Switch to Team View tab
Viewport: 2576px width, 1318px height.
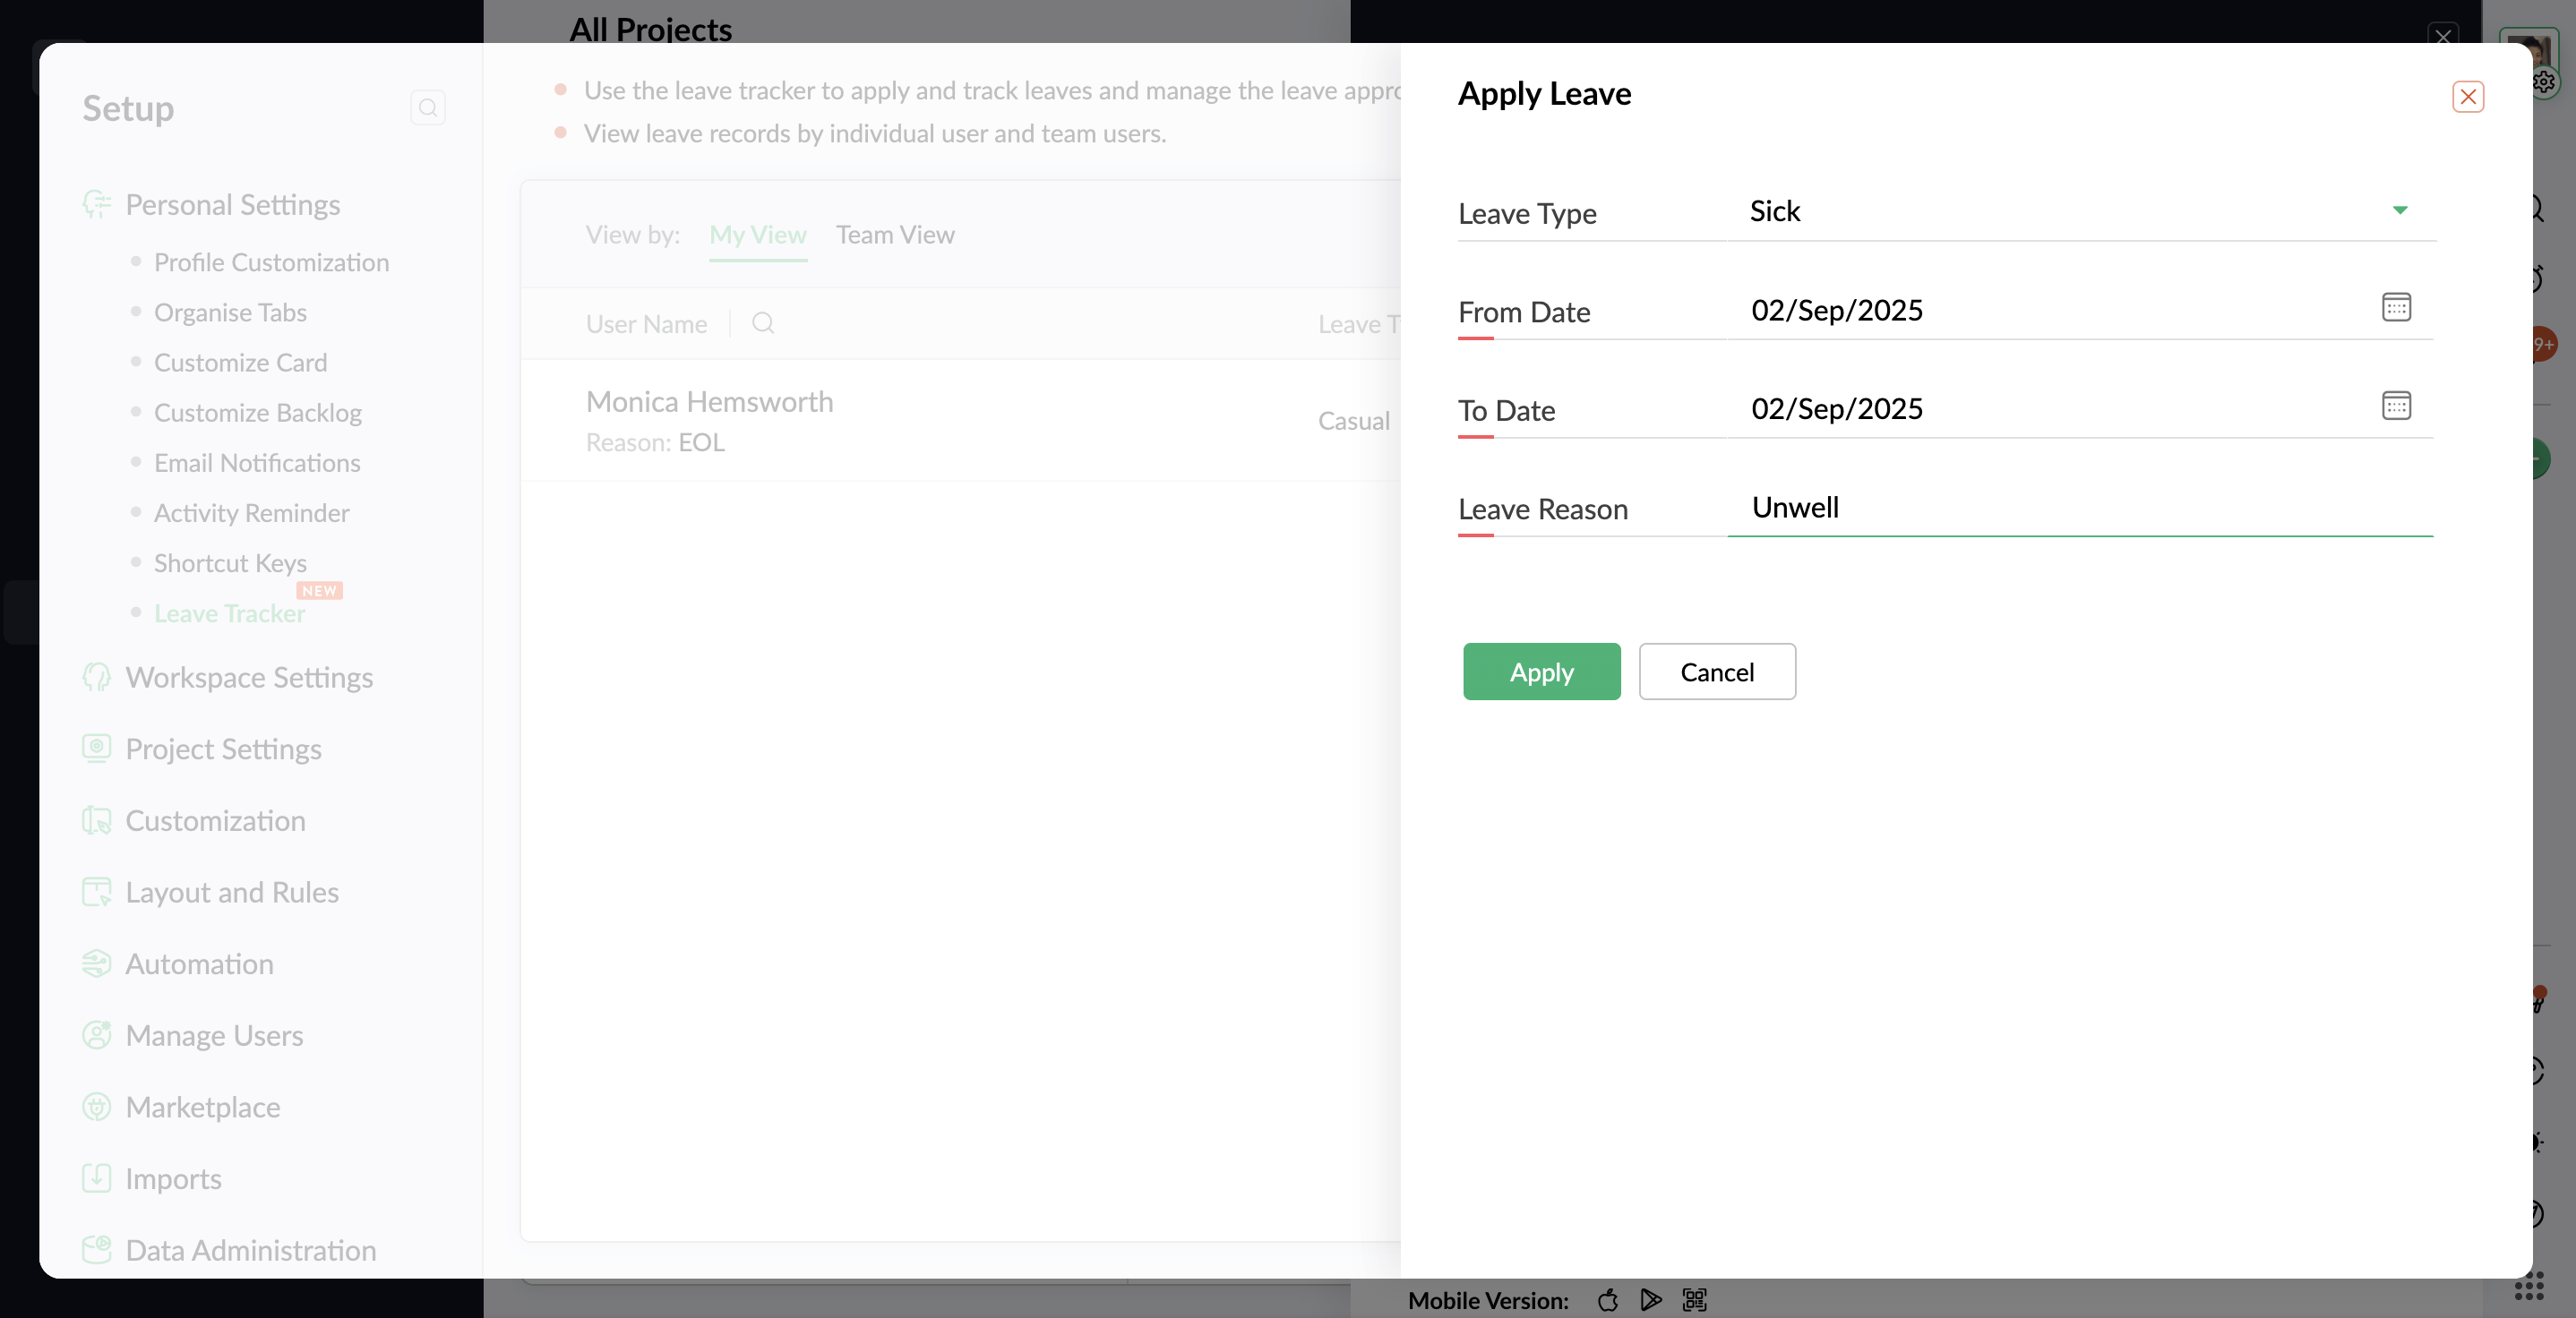[x=895, y=235]
